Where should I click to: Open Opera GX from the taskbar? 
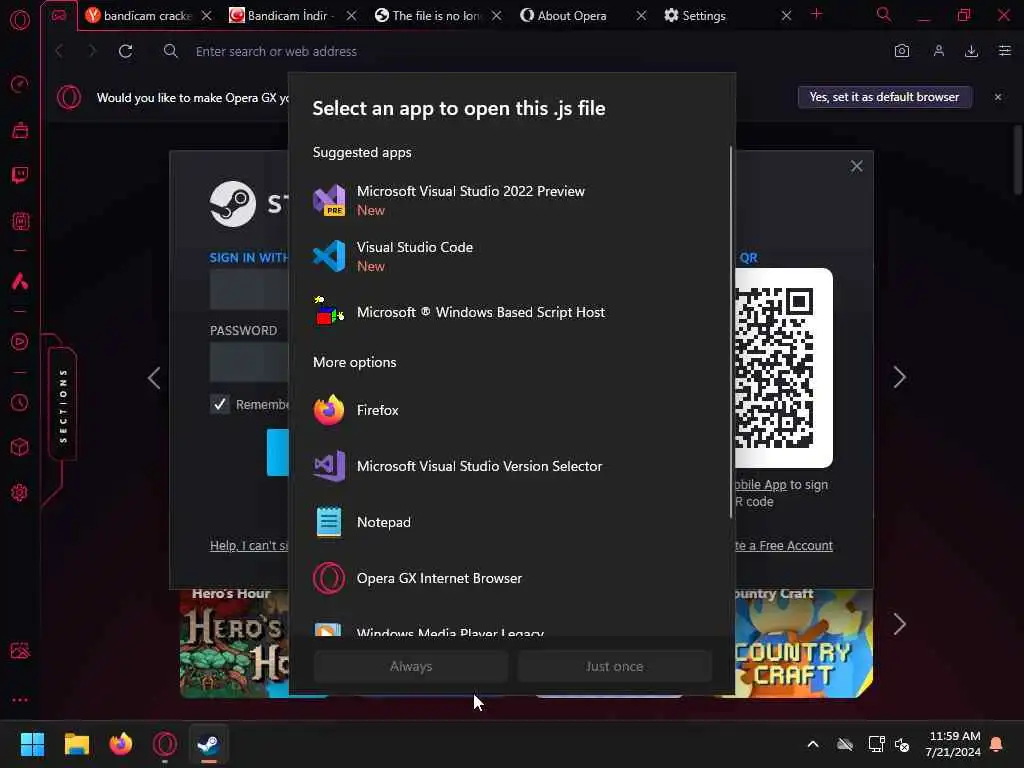click(165, 744)
